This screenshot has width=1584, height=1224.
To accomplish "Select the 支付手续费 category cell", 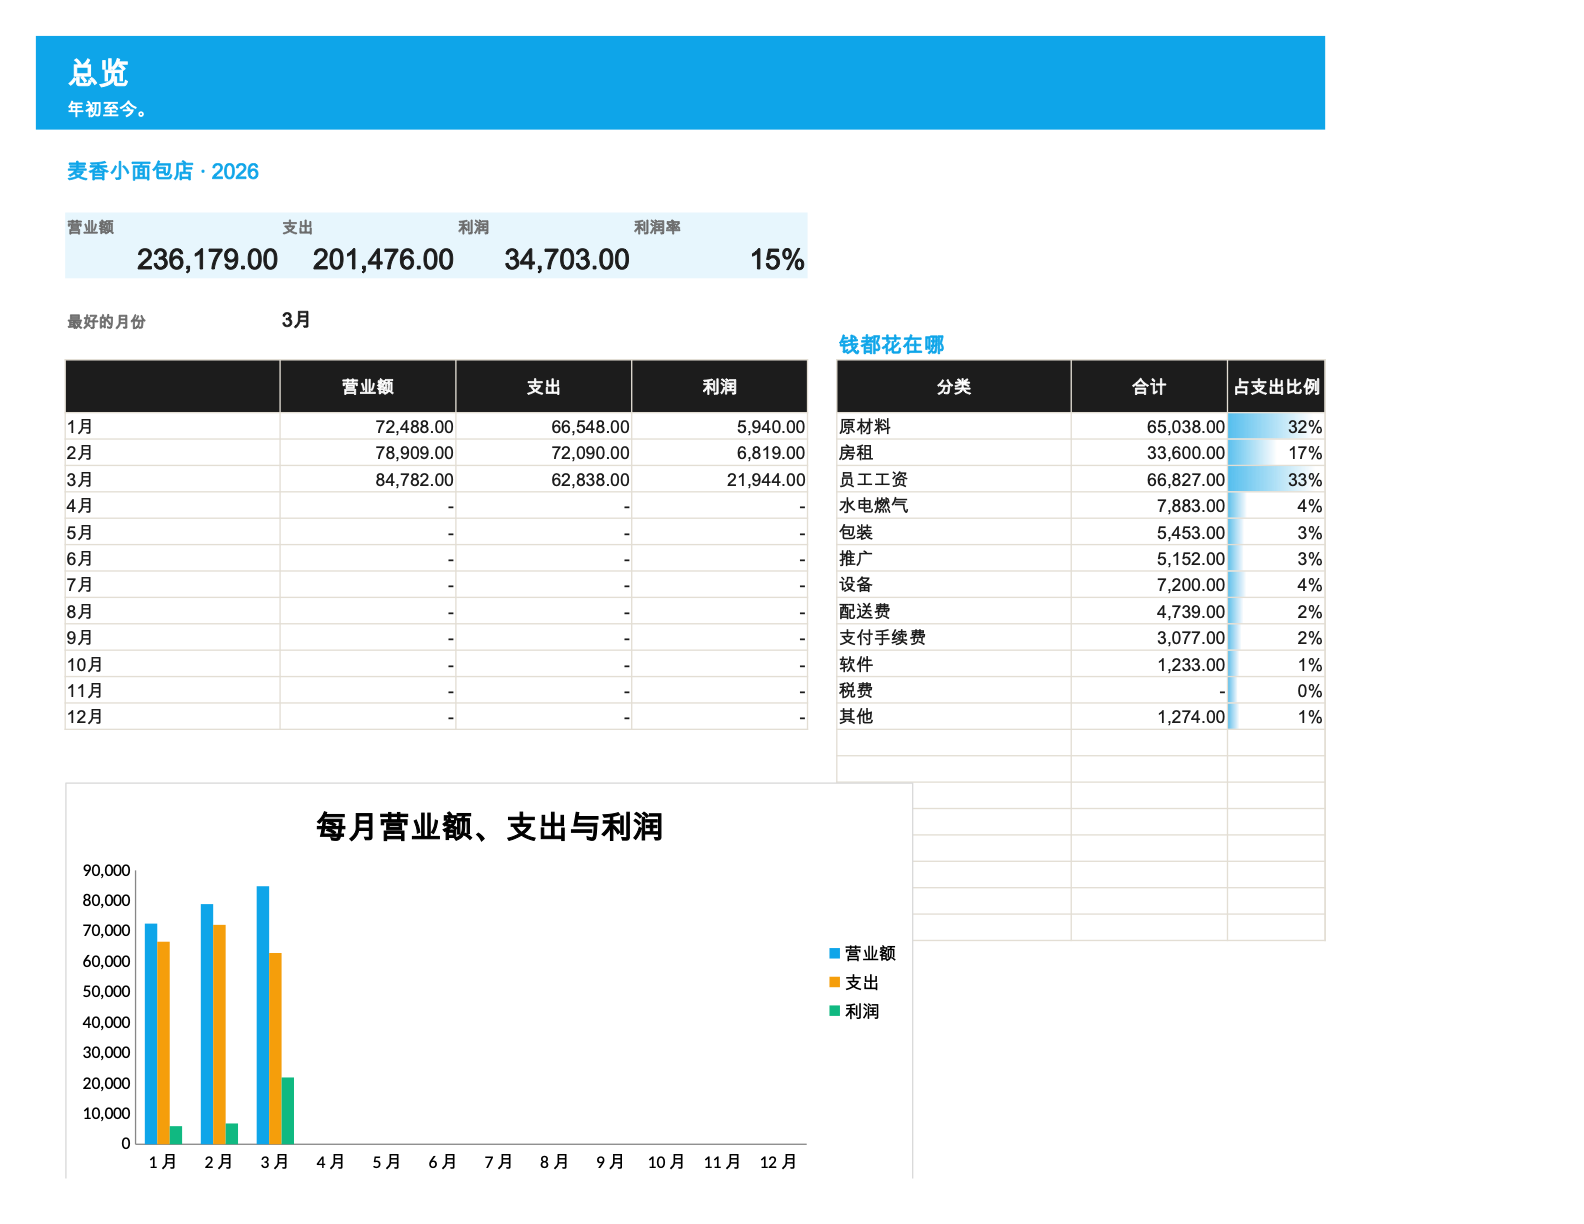I will click(954, 638).
